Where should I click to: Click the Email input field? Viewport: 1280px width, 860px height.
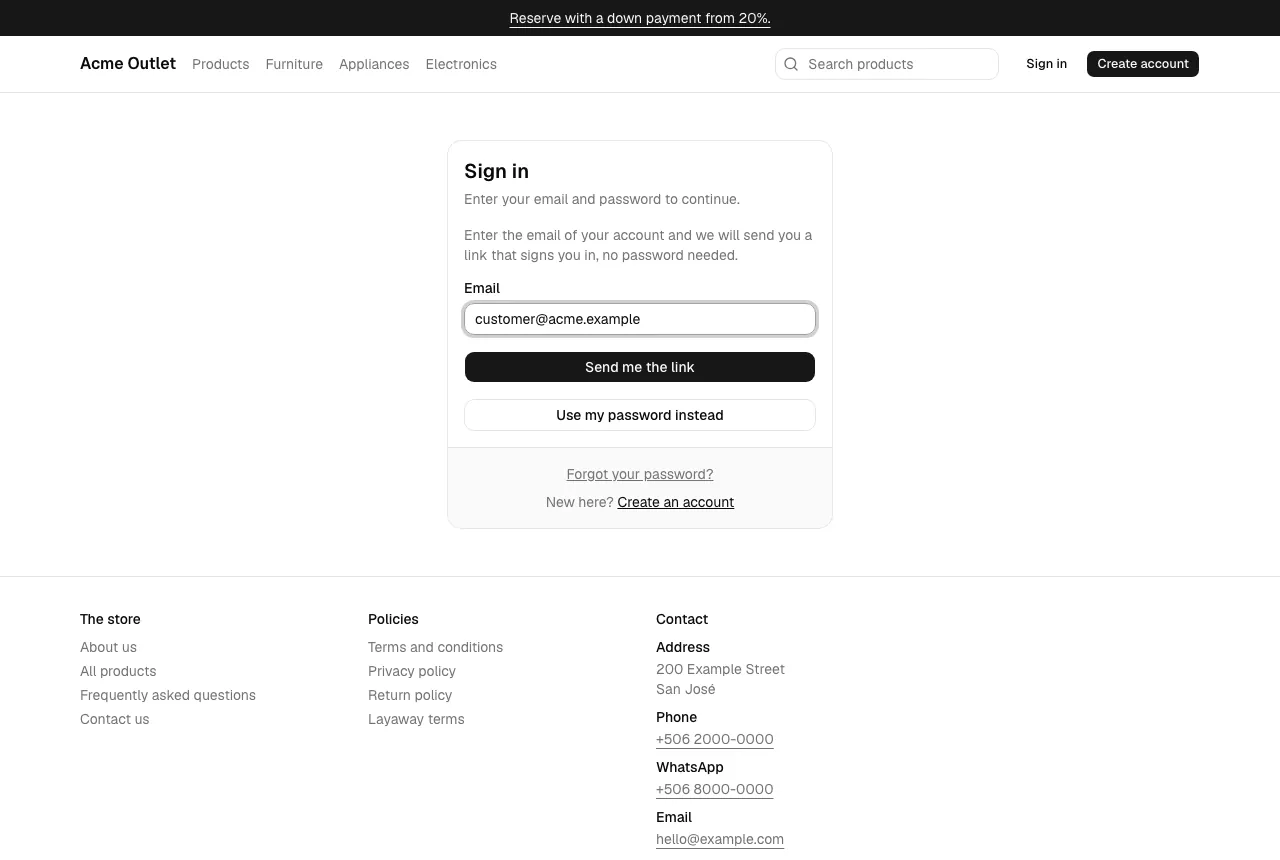tap(640, 319)
